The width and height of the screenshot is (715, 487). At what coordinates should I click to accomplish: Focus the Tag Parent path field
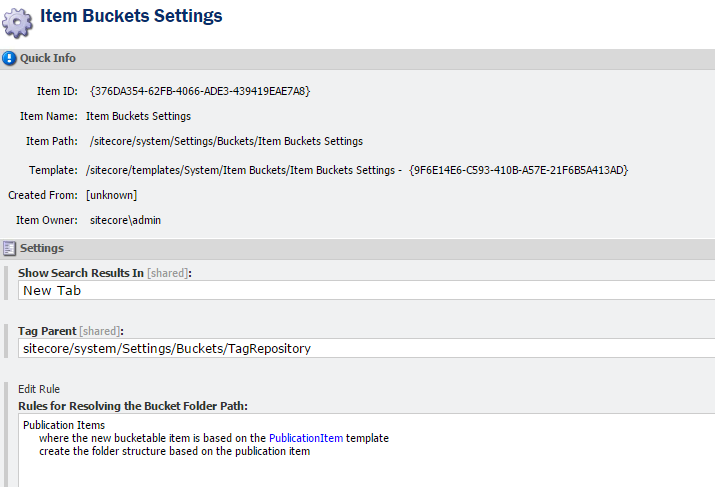[x=366, y=349]
